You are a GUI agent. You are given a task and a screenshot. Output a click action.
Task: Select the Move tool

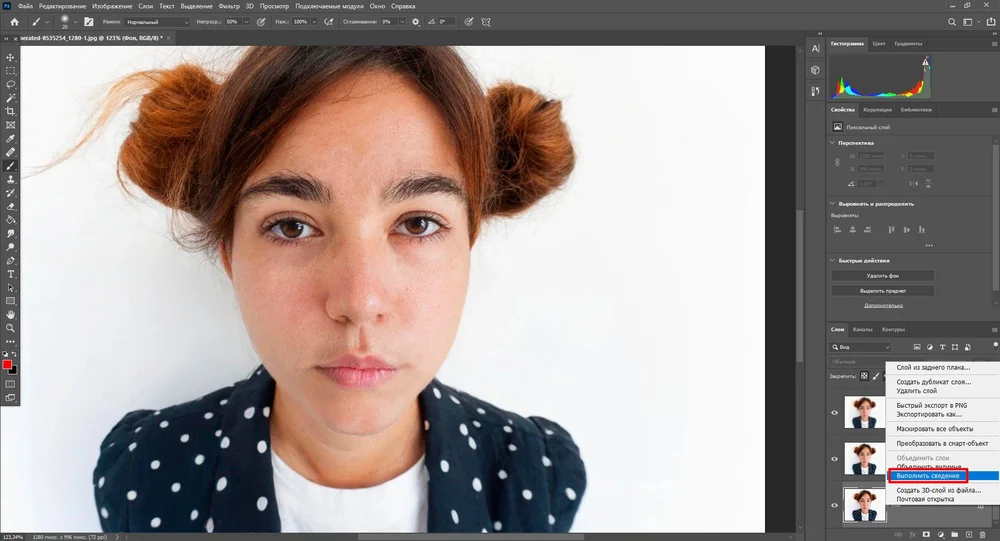tap(10, 57)
